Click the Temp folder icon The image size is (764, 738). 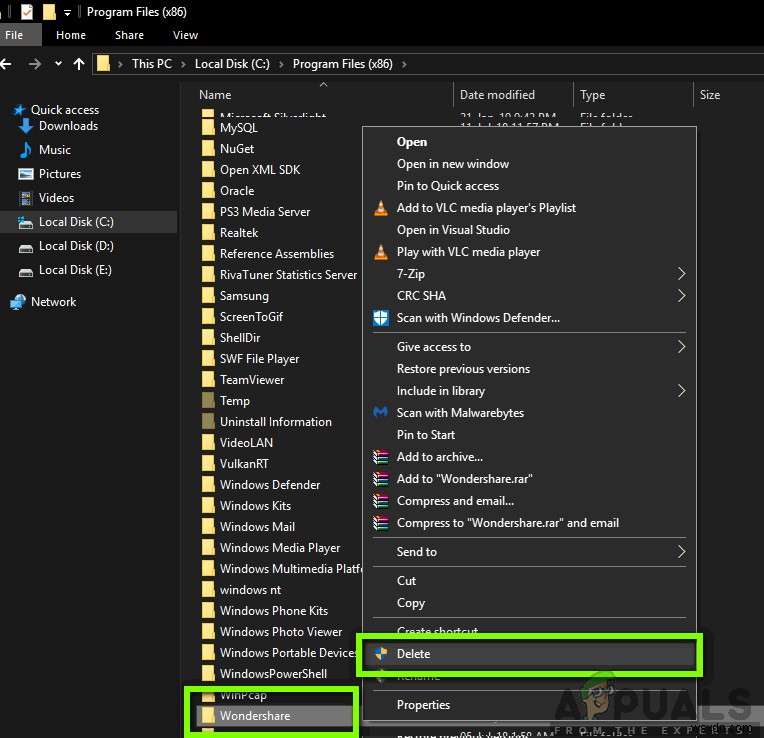(208, 400)
